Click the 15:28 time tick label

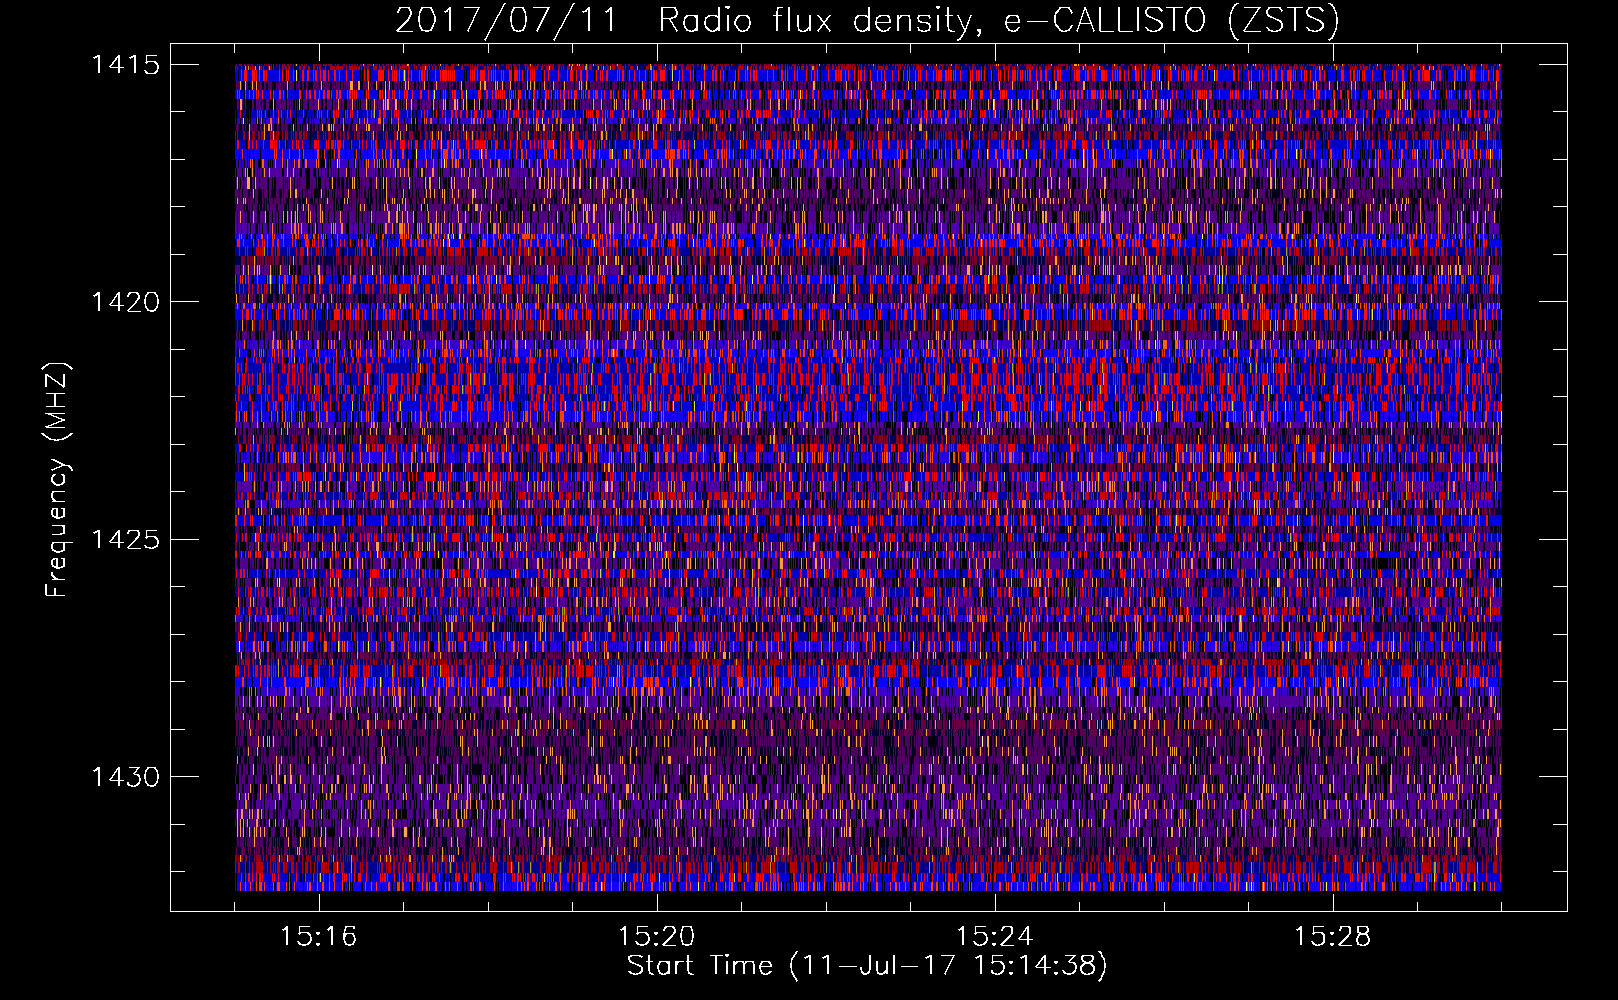(x=1333, y=937)
